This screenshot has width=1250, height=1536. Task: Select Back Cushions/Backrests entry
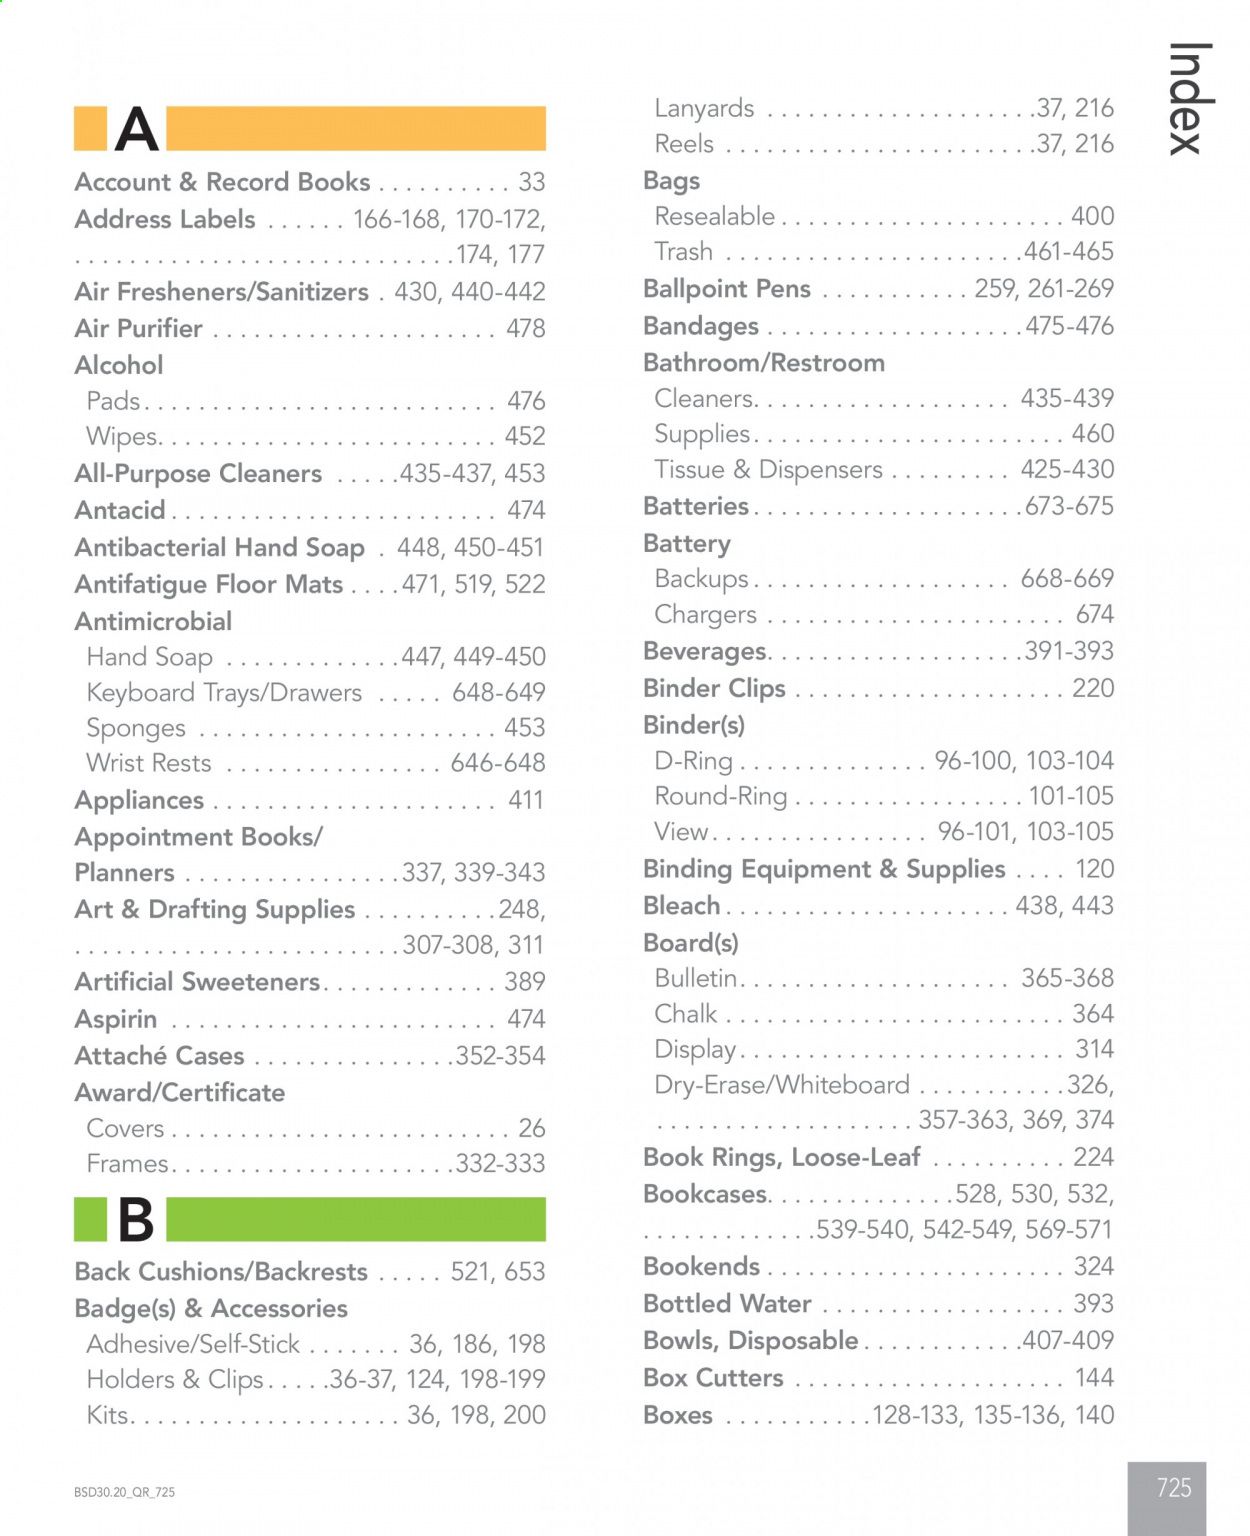pyautogui.click(x=310, y=1271)
